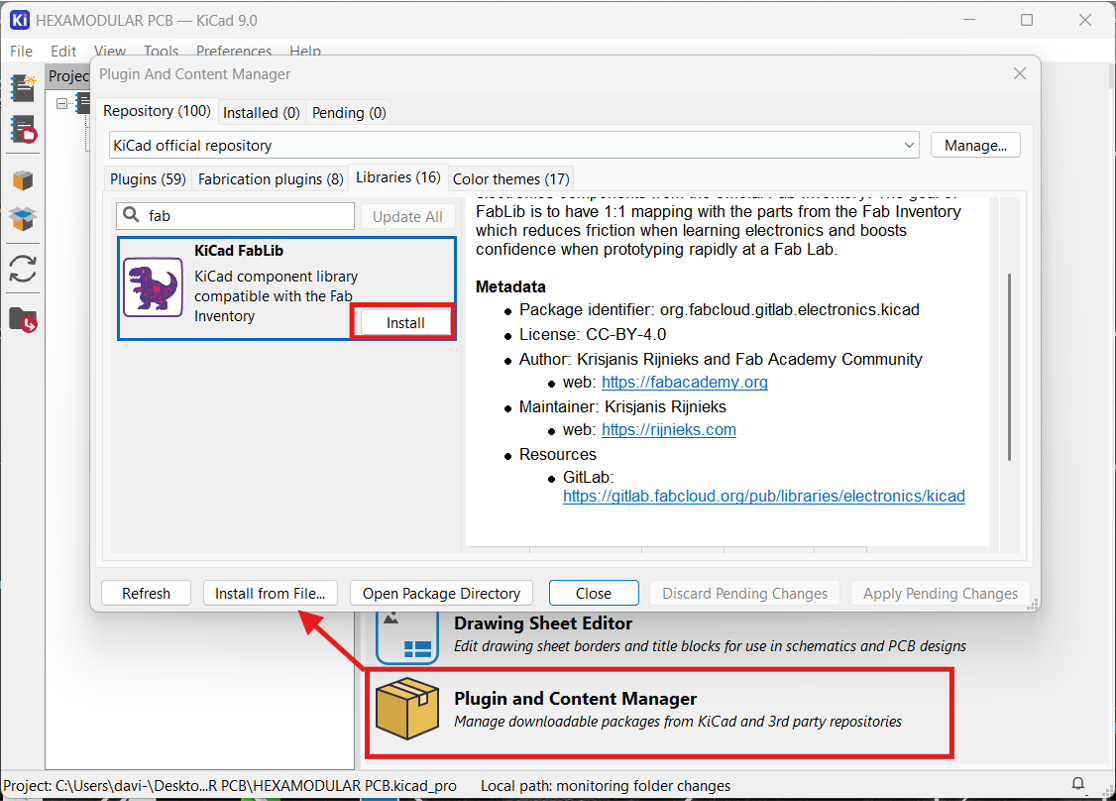The width and height of the screenshot is (1116, 801).
Task: Open the View menu
Action: (110, 51)
